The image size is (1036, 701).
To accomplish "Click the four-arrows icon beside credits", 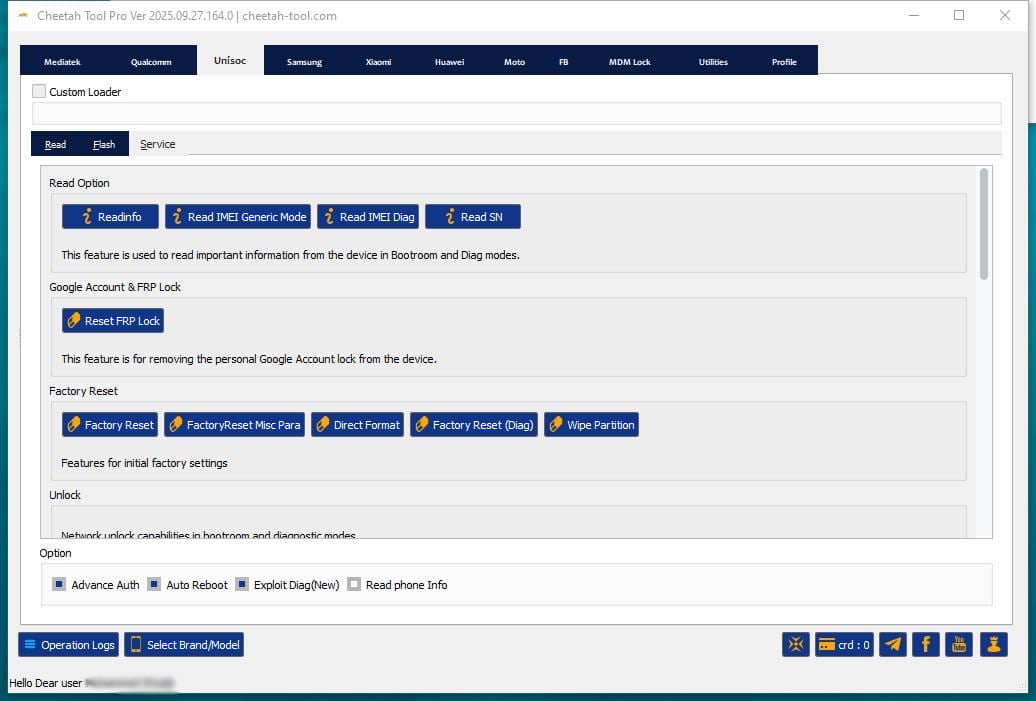I will (x=796, y=645).
